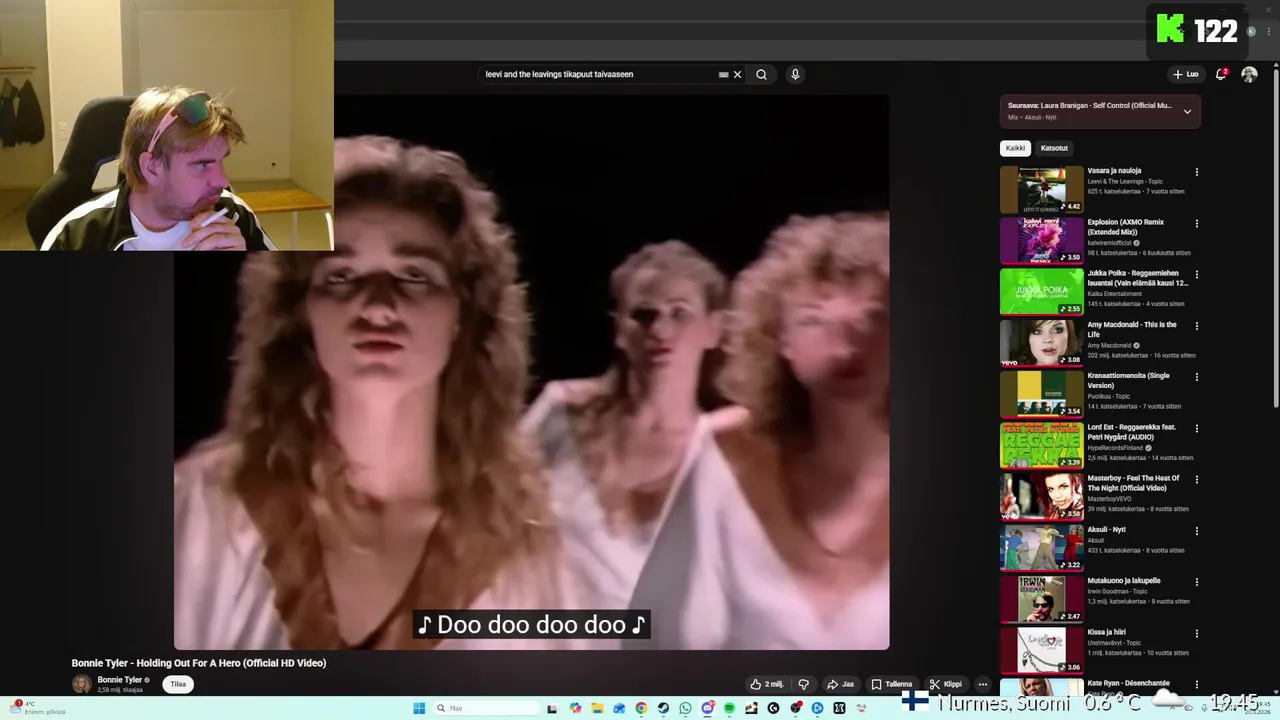Save video with Tallenna button
The height and width of the screenshot is (720, 1280).
point(891,684)
